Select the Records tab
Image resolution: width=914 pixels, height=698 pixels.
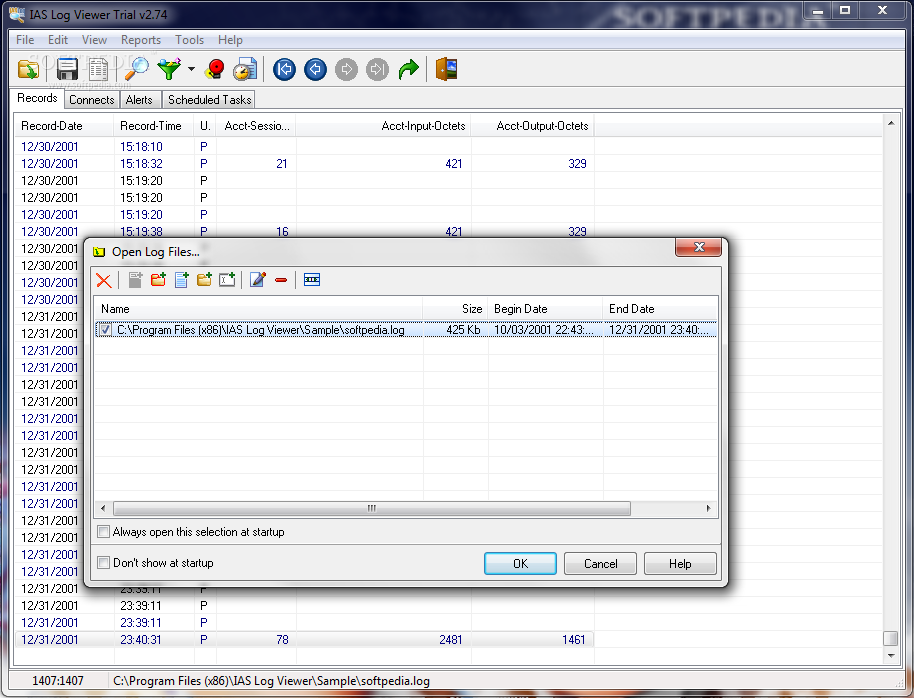pyautogui.click(x=37, y=98)
